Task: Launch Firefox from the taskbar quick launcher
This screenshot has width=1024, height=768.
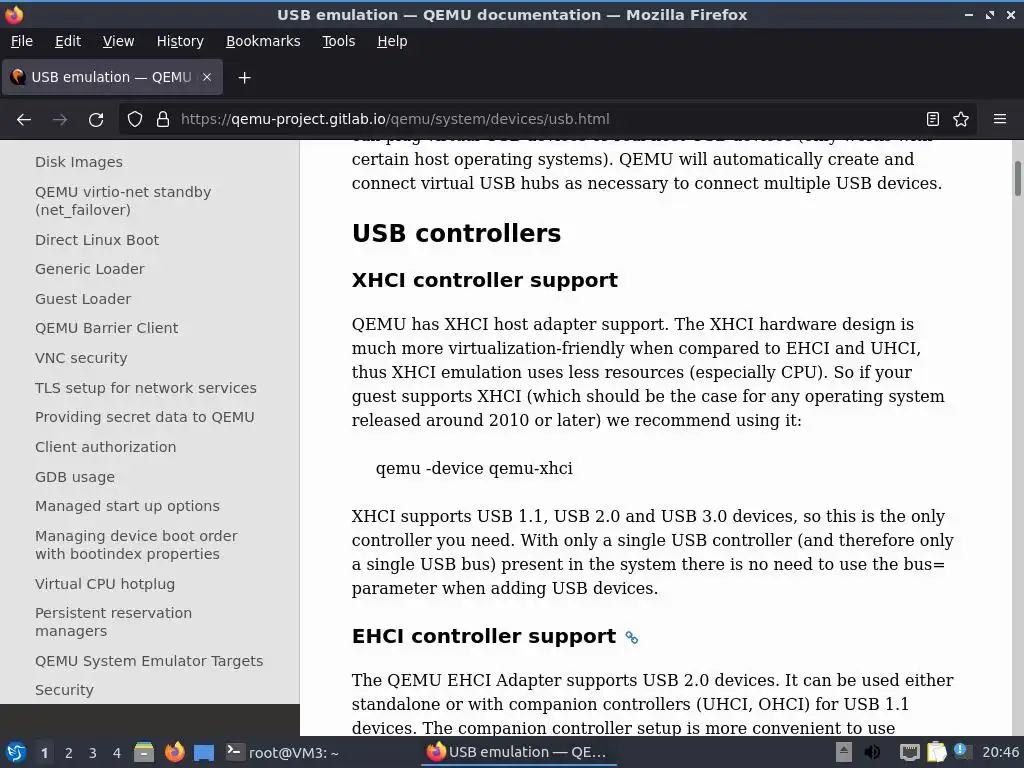Action: [x=174, y=752]
